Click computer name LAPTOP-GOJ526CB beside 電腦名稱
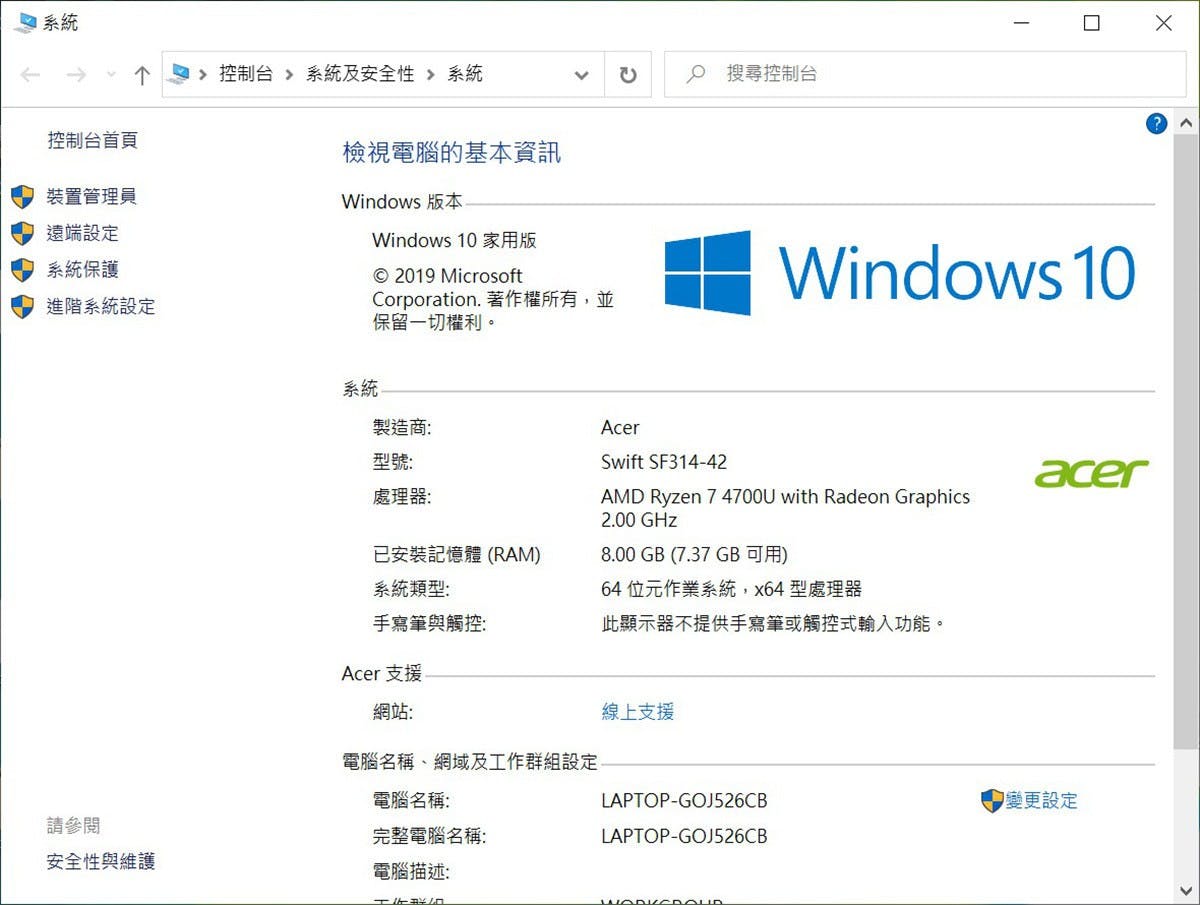 (x=684, y=801)
